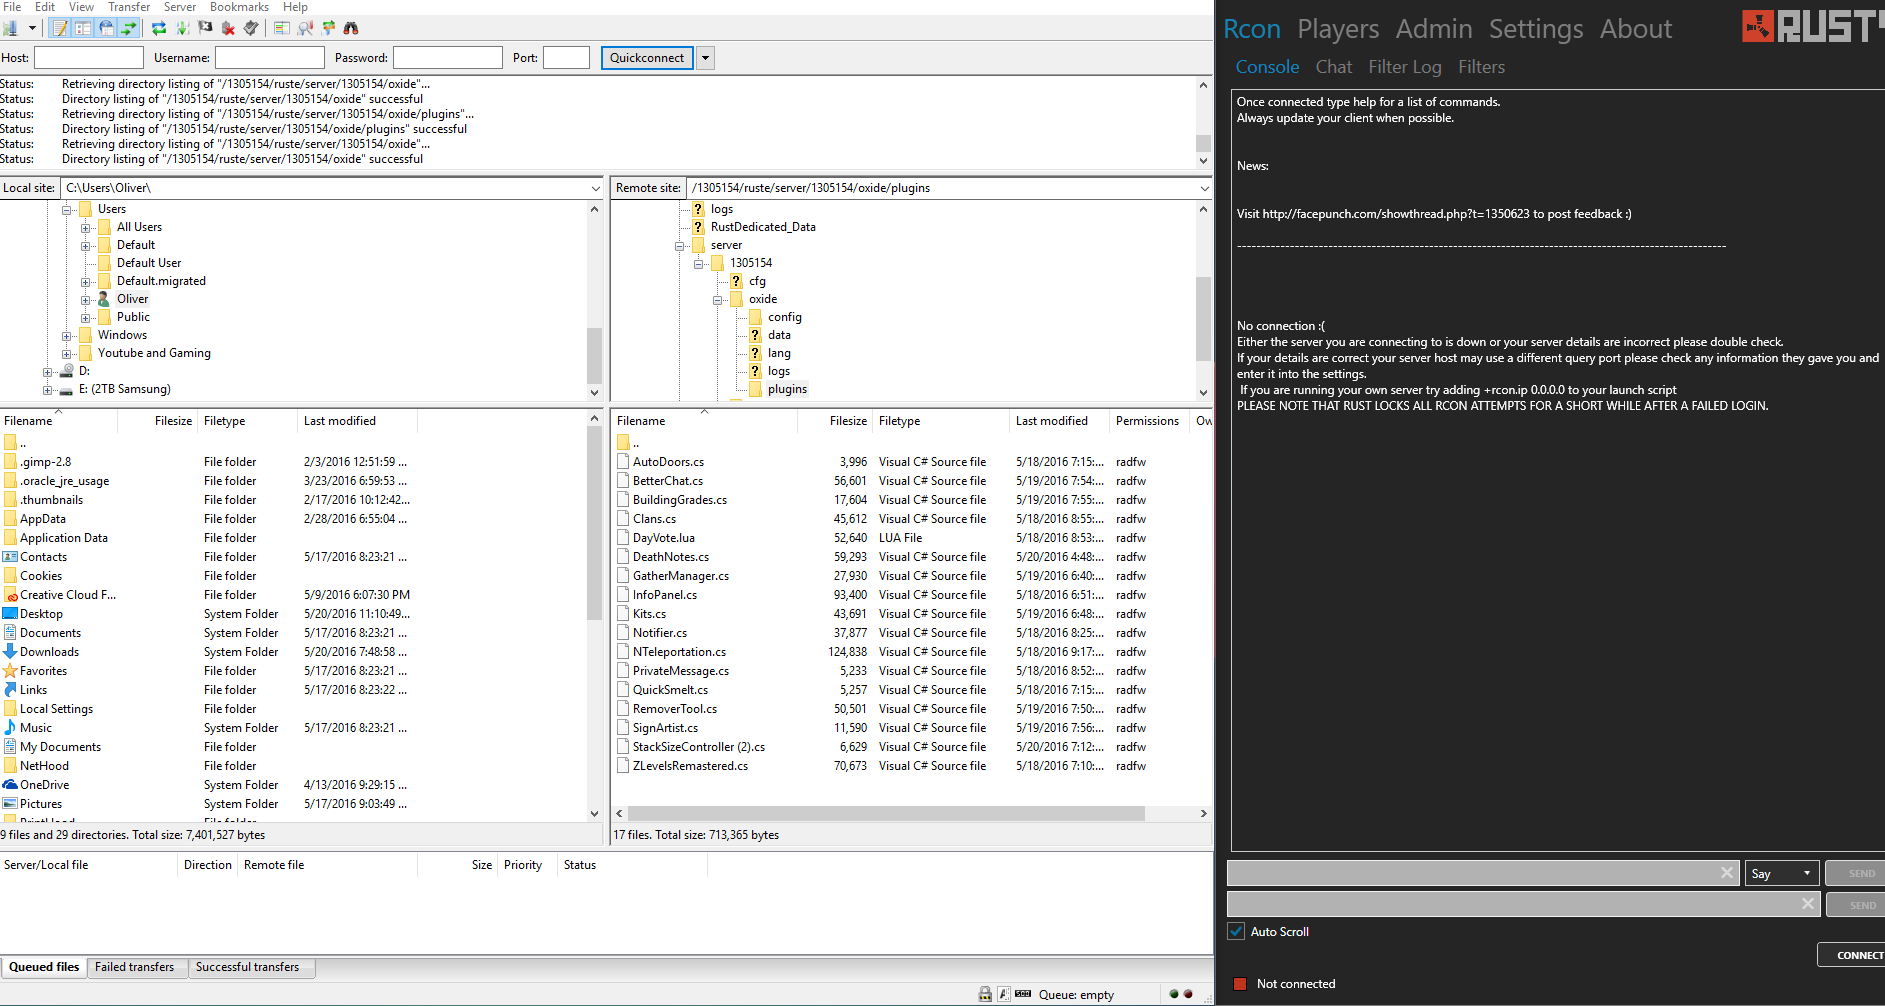Open the Filter Log sub-tab in Rcon

[x=1405, y=67]
